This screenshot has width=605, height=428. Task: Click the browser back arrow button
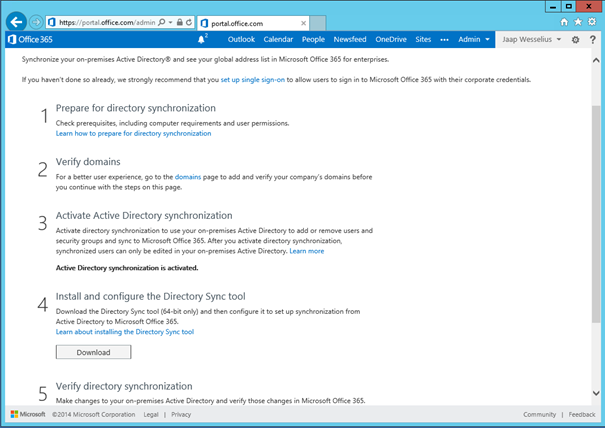(16, 21)
